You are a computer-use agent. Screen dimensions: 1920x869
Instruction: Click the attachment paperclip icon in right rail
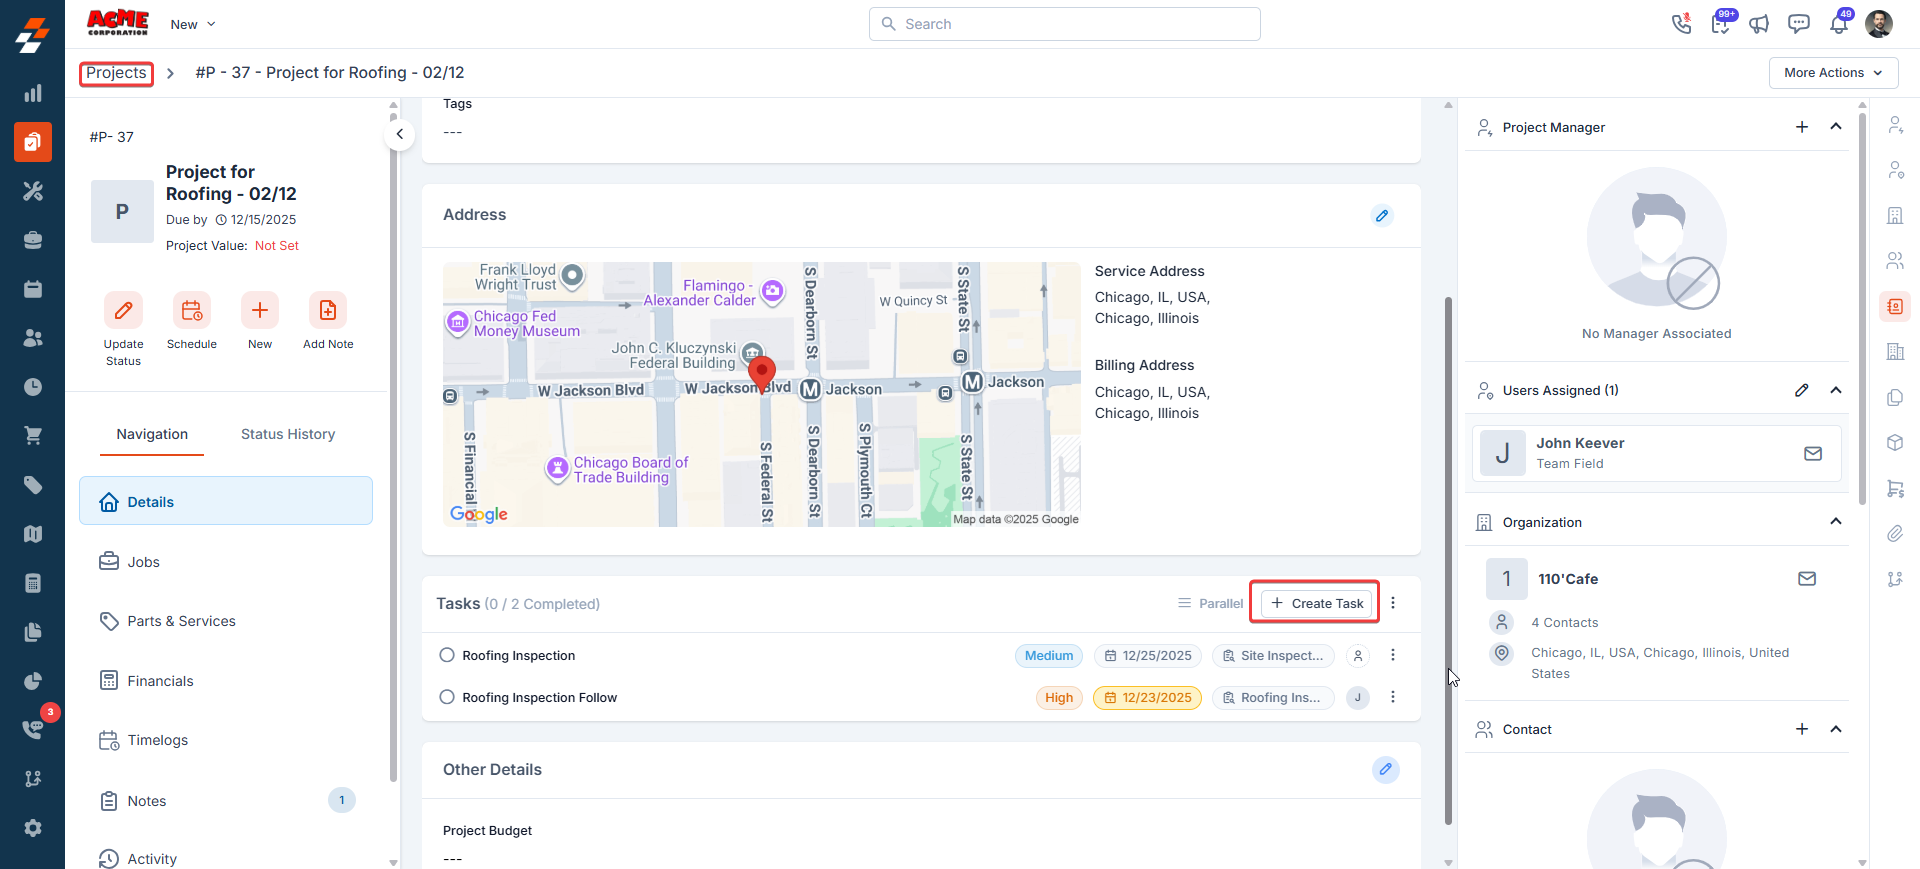pos(1895,534)
